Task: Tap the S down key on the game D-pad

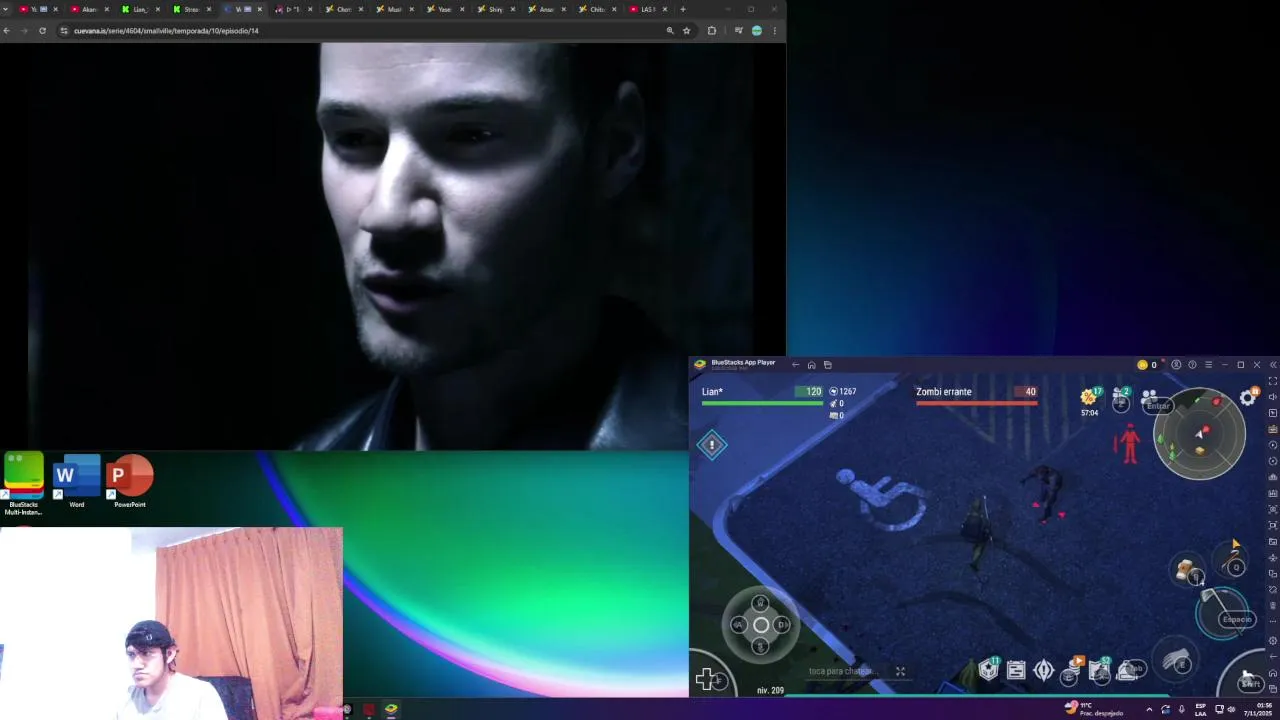Action: [761, 647]
